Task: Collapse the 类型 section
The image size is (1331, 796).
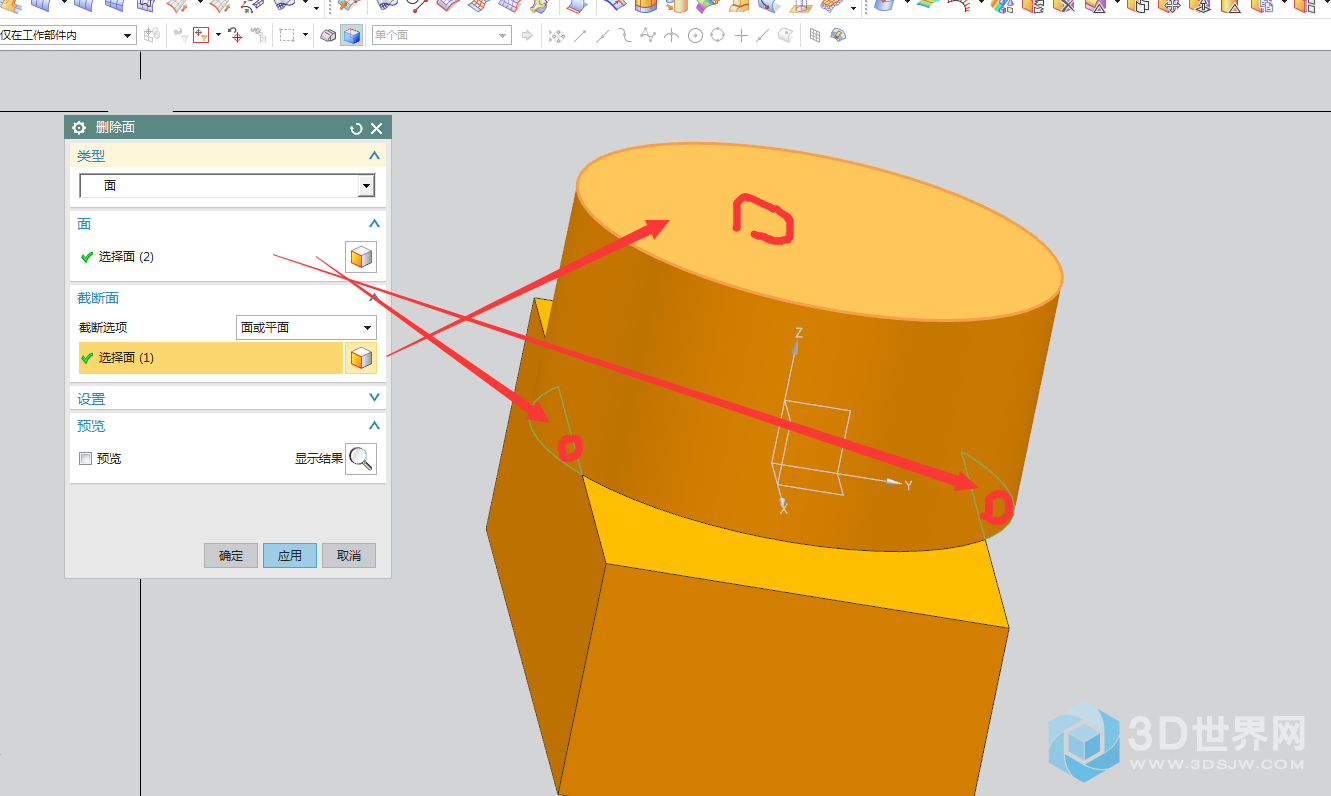Action: click(374, 156)
